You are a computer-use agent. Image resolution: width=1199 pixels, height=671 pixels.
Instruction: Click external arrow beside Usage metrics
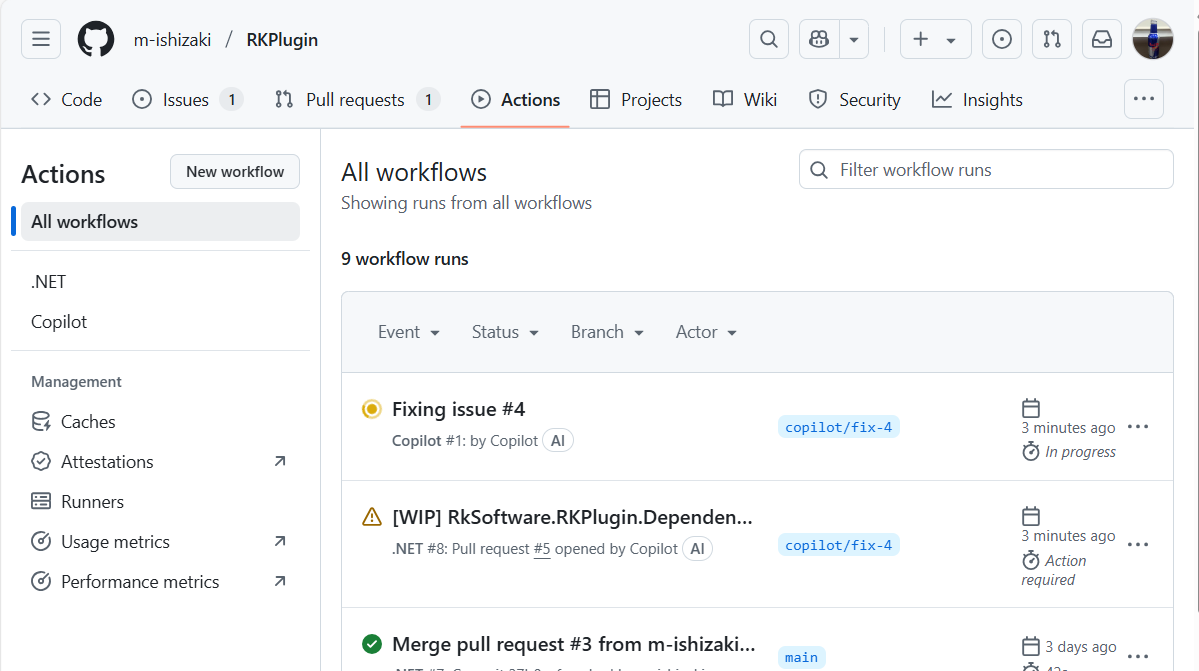pos(280,541)
